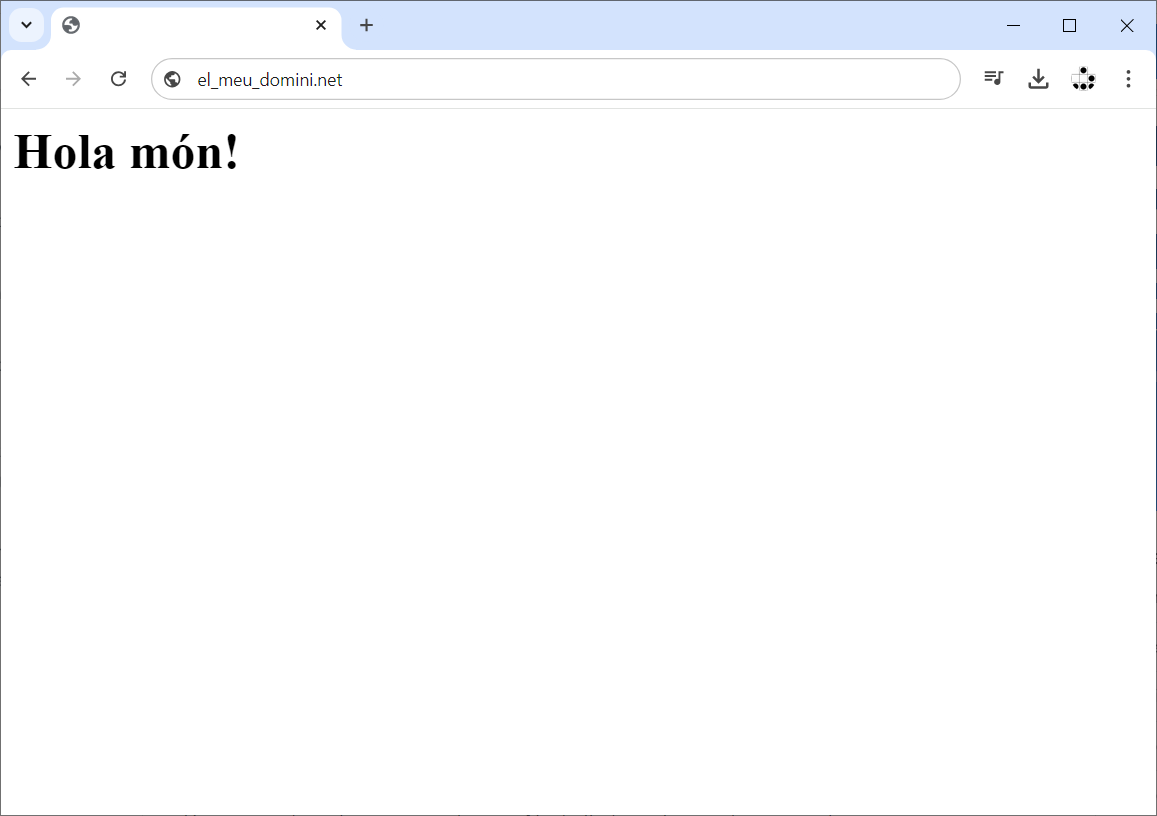Go forward to the next page
1157x816 pixels.
click(x=73, y=79)
